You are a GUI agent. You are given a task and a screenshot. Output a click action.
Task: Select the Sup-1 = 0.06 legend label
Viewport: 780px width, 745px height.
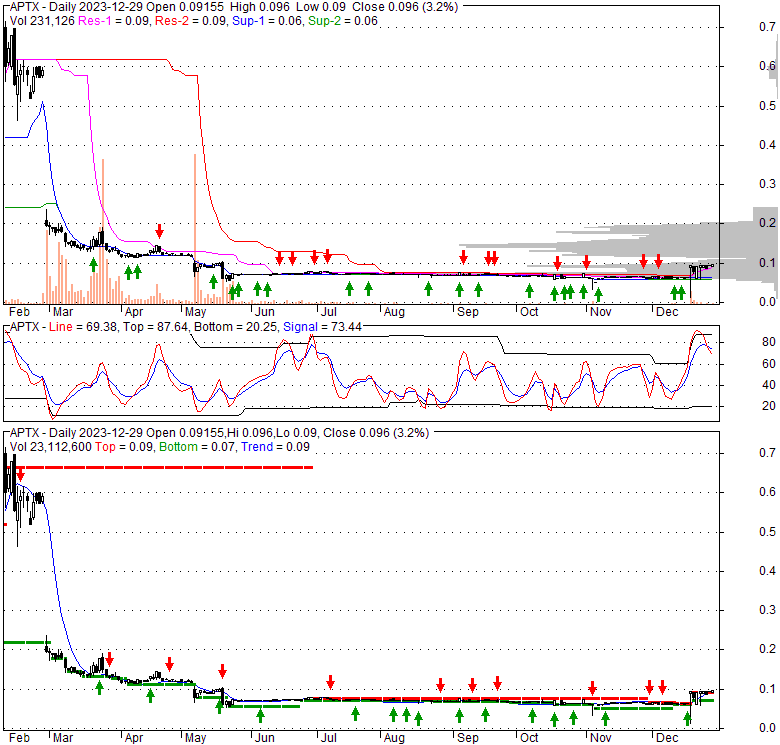click(267, 21)
